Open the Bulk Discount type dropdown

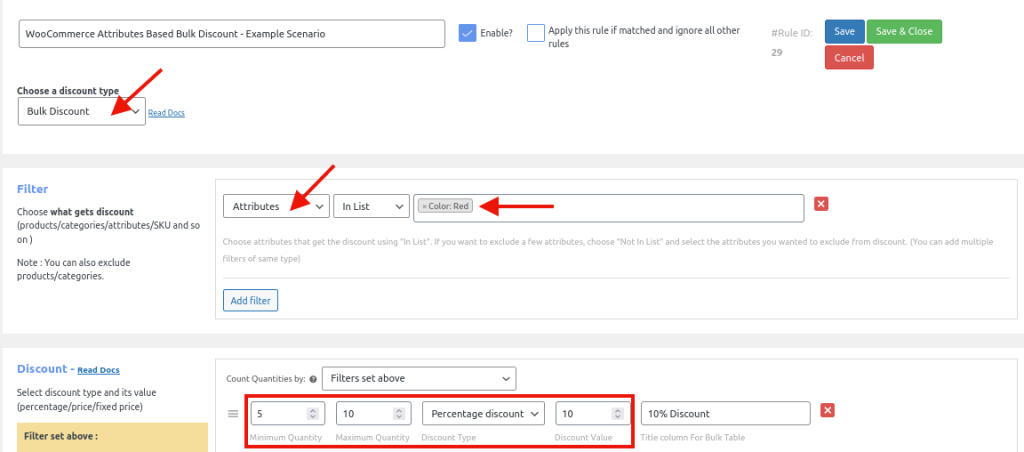tap(82, 111)
